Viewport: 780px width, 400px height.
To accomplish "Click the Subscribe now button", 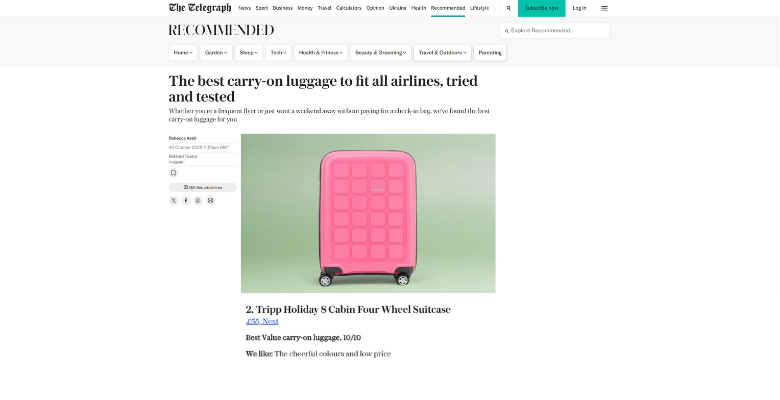I will (541, 8).
